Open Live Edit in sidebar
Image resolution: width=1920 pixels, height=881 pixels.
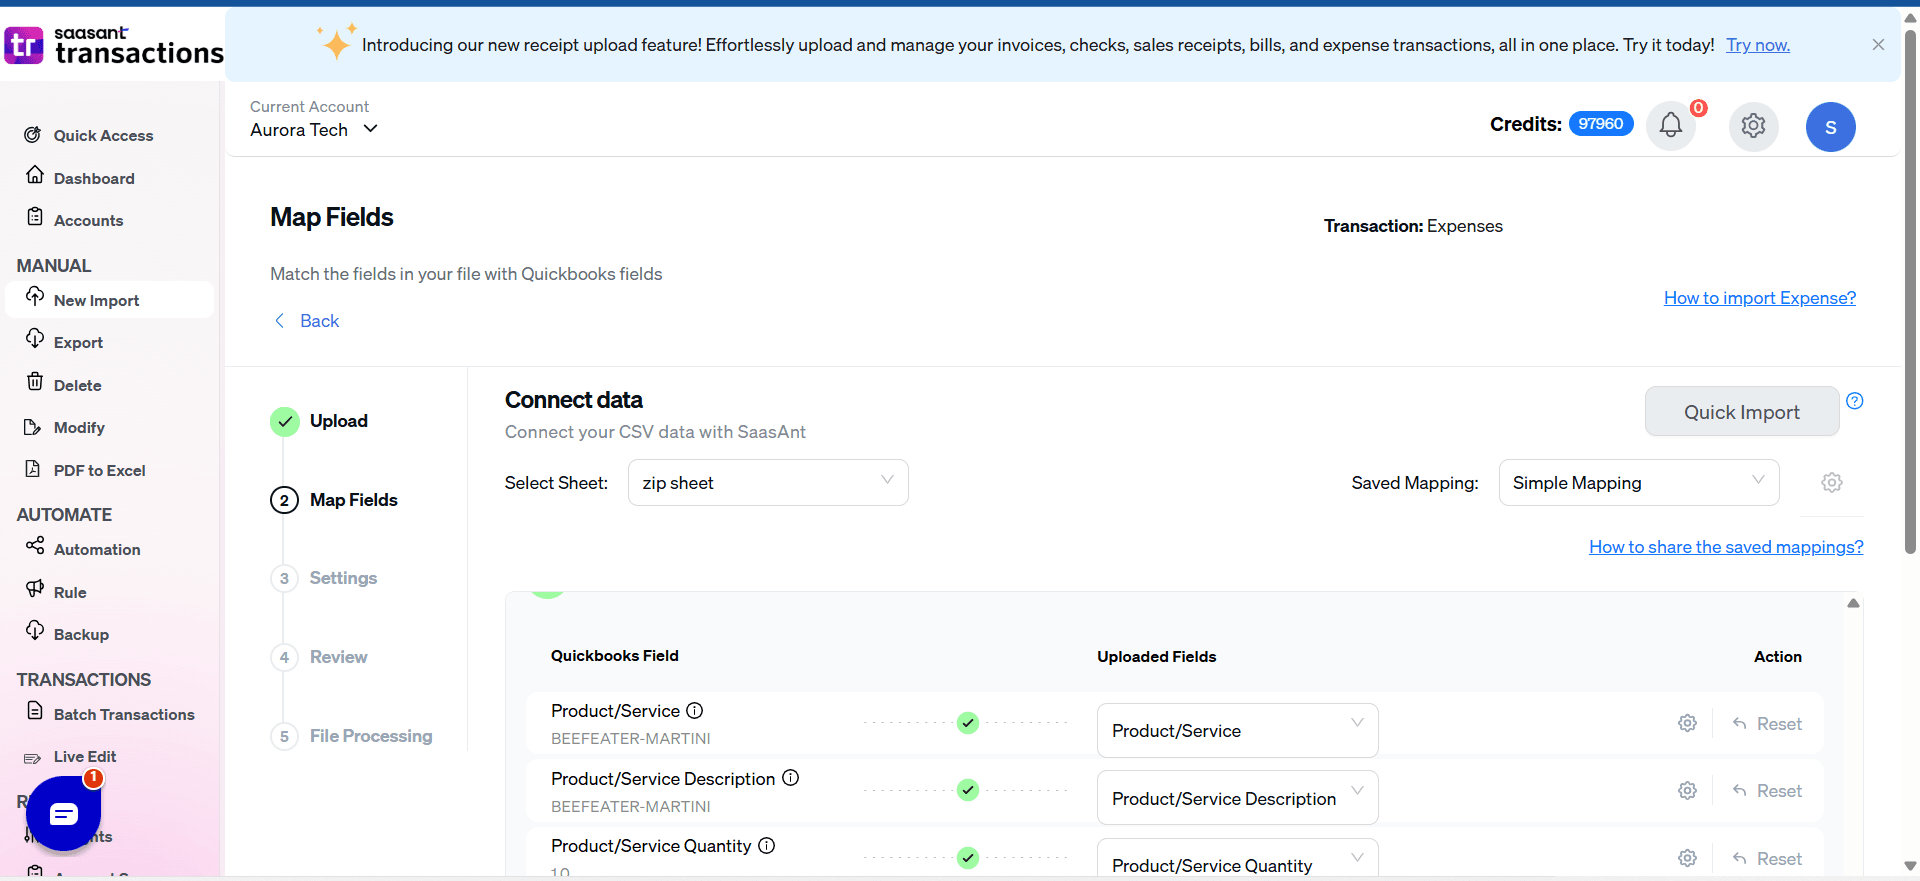[85, 756]
